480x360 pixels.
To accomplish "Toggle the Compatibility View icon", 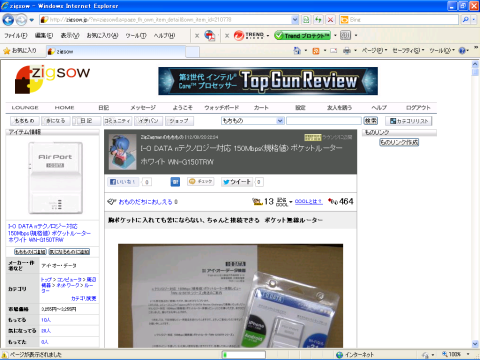I will tap(306, 20).
